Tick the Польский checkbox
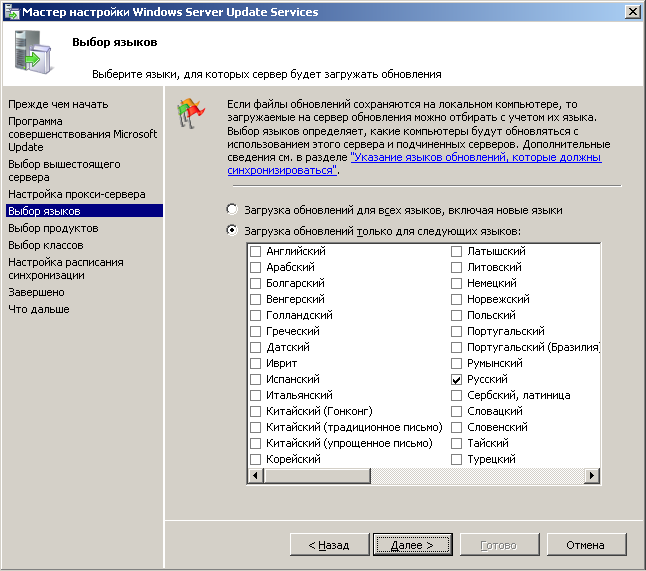 pos(456,315)
